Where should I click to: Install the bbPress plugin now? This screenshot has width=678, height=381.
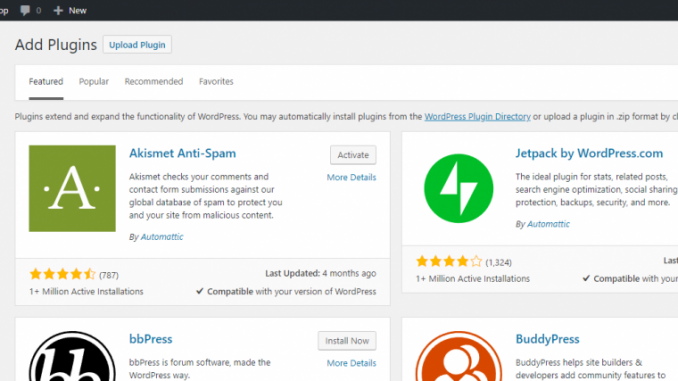347,341
